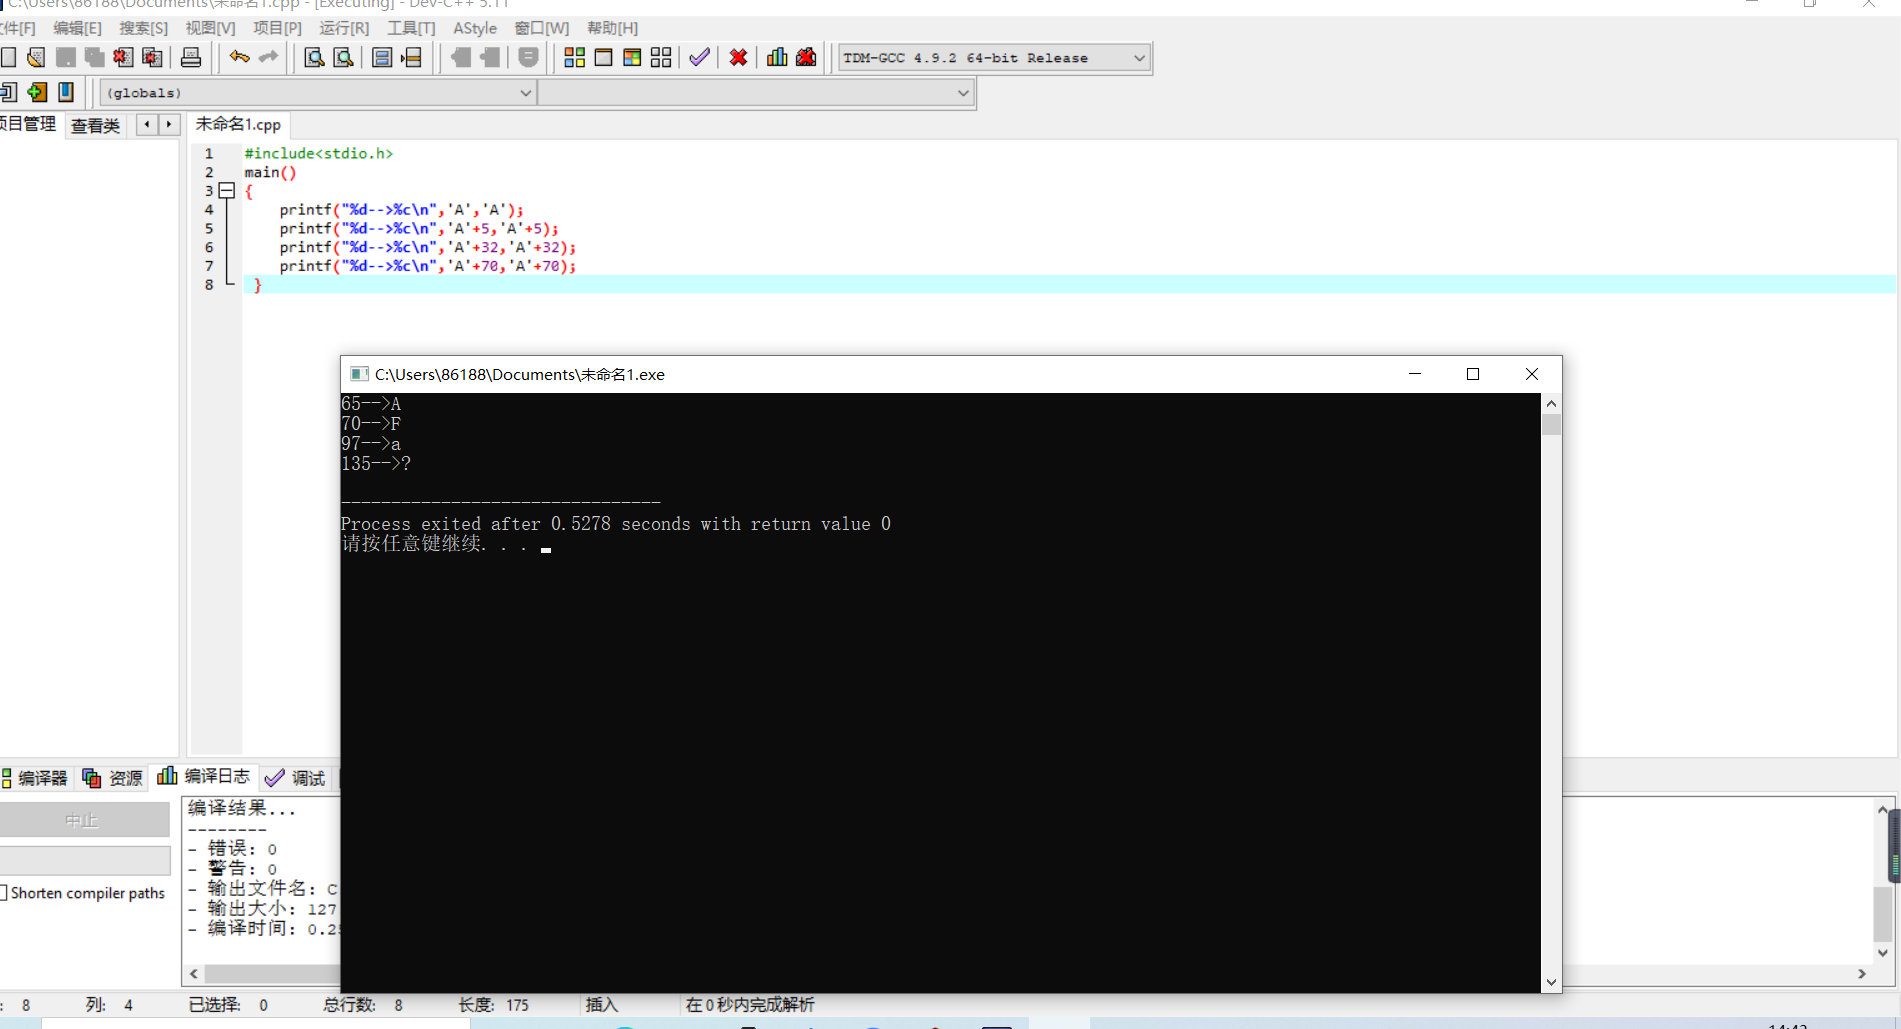Click the Goto bookmark blue icon

coord(66,92)
